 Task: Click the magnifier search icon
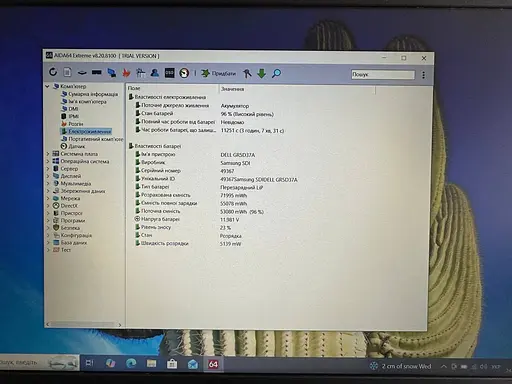click(276, 73)
